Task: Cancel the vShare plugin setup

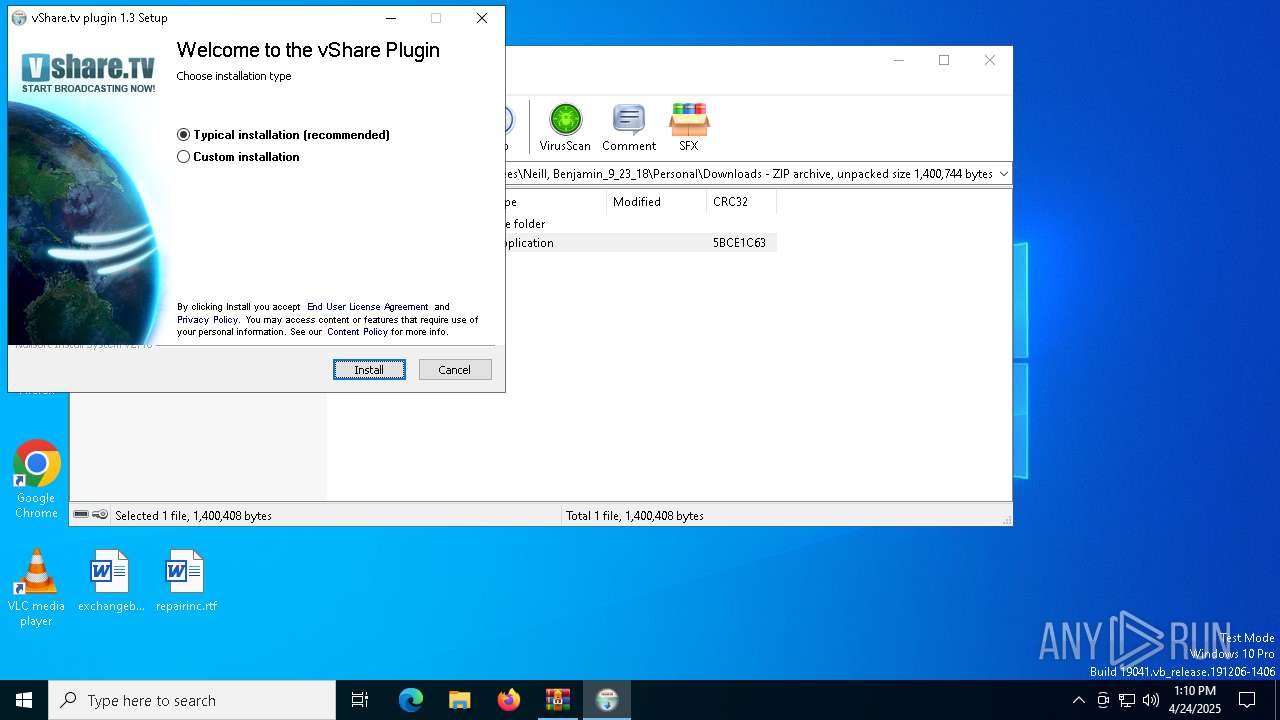Action: tap(454, 370)
